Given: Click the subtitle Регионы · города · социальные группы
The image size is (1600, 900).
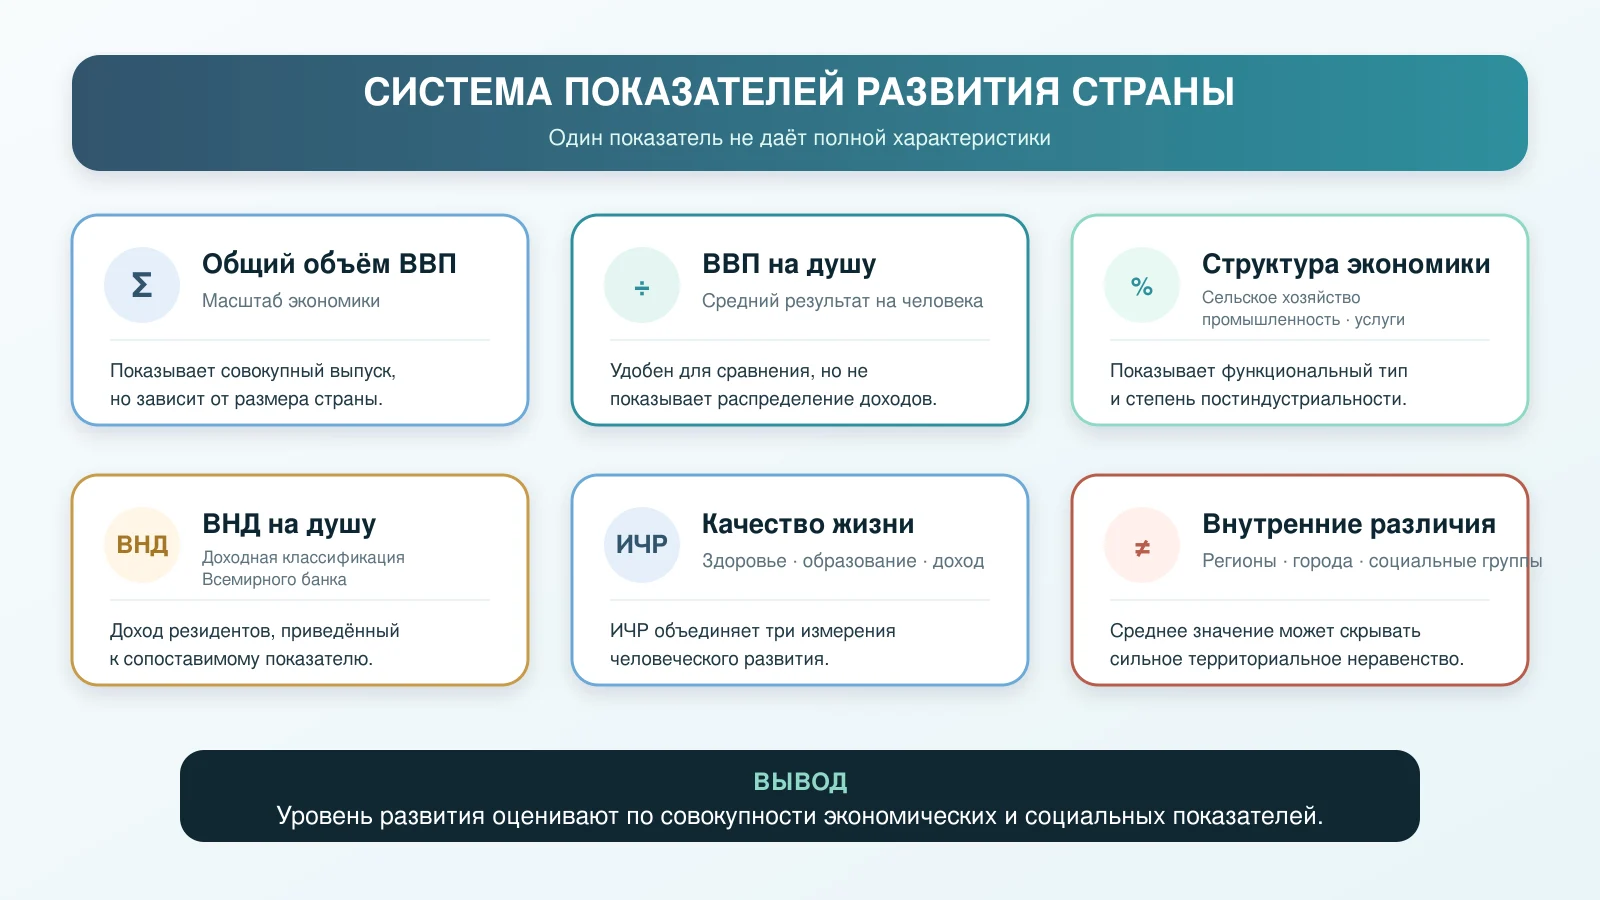Looking at the screenshot, I should click(1372, 561).
